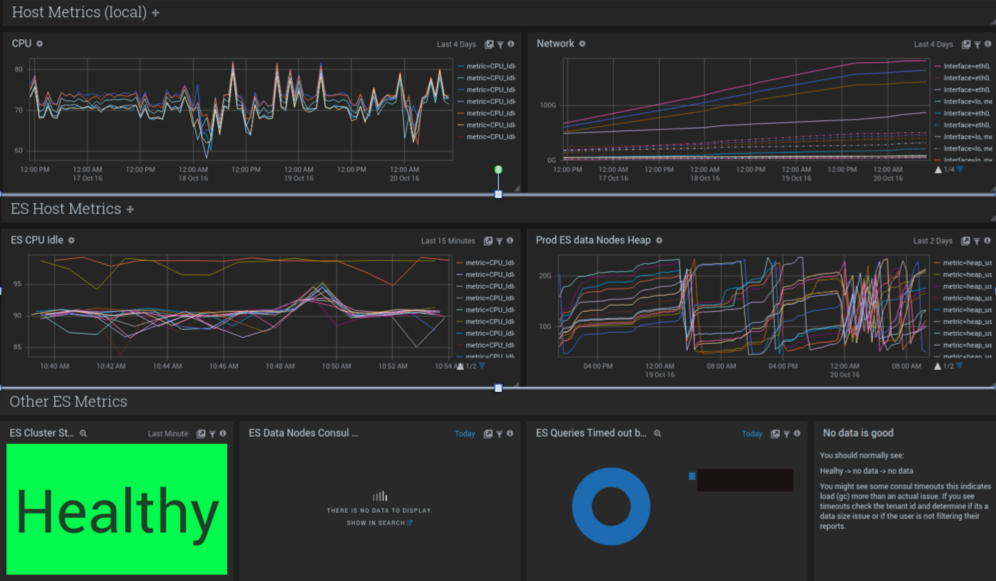Open Prod ES Heap panel in search
The height and width of the screenshot is (581, 996).
click(966, 241)
